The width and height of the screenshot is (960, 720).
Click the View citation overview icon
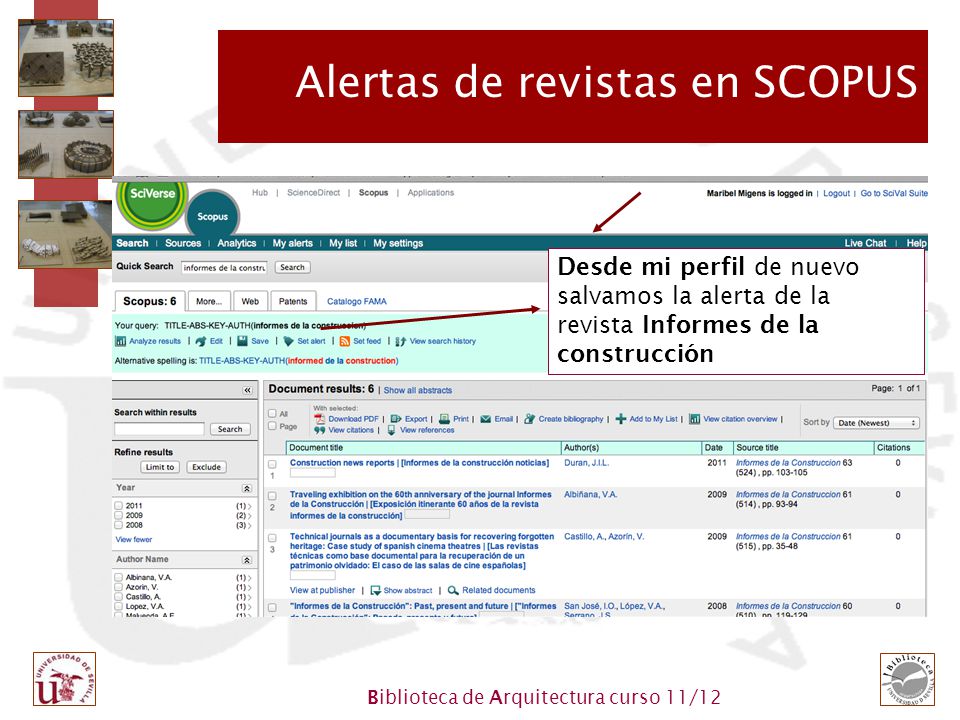point(694,419)
